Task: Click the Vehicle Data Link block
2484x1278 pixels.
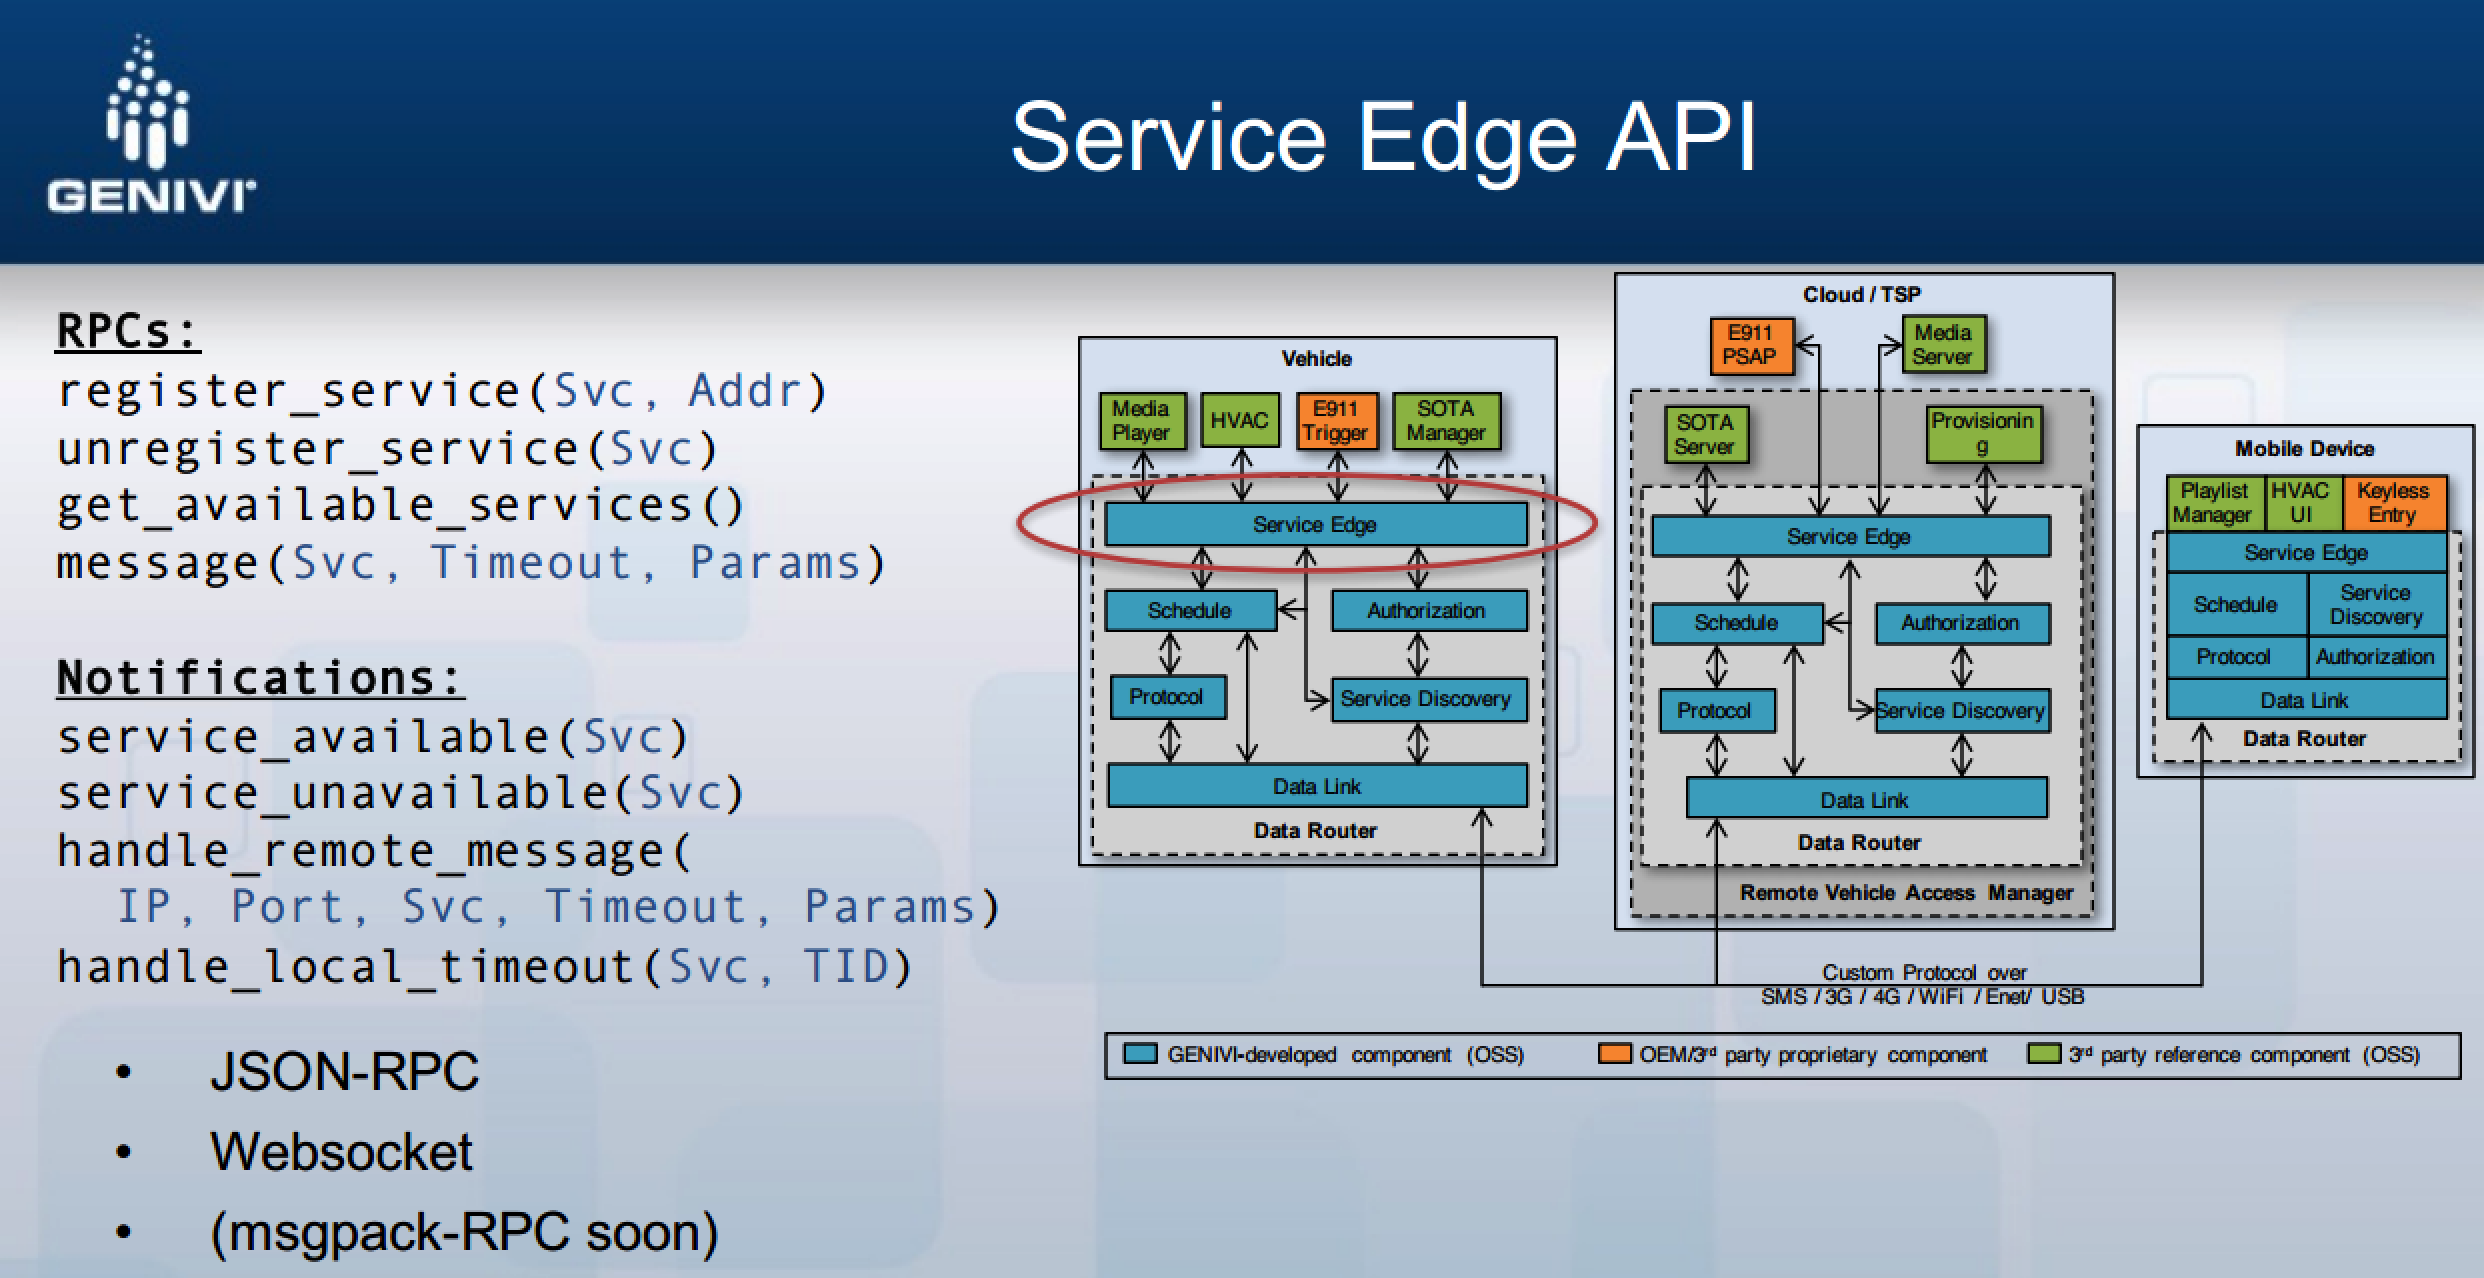Action: 1316,787
